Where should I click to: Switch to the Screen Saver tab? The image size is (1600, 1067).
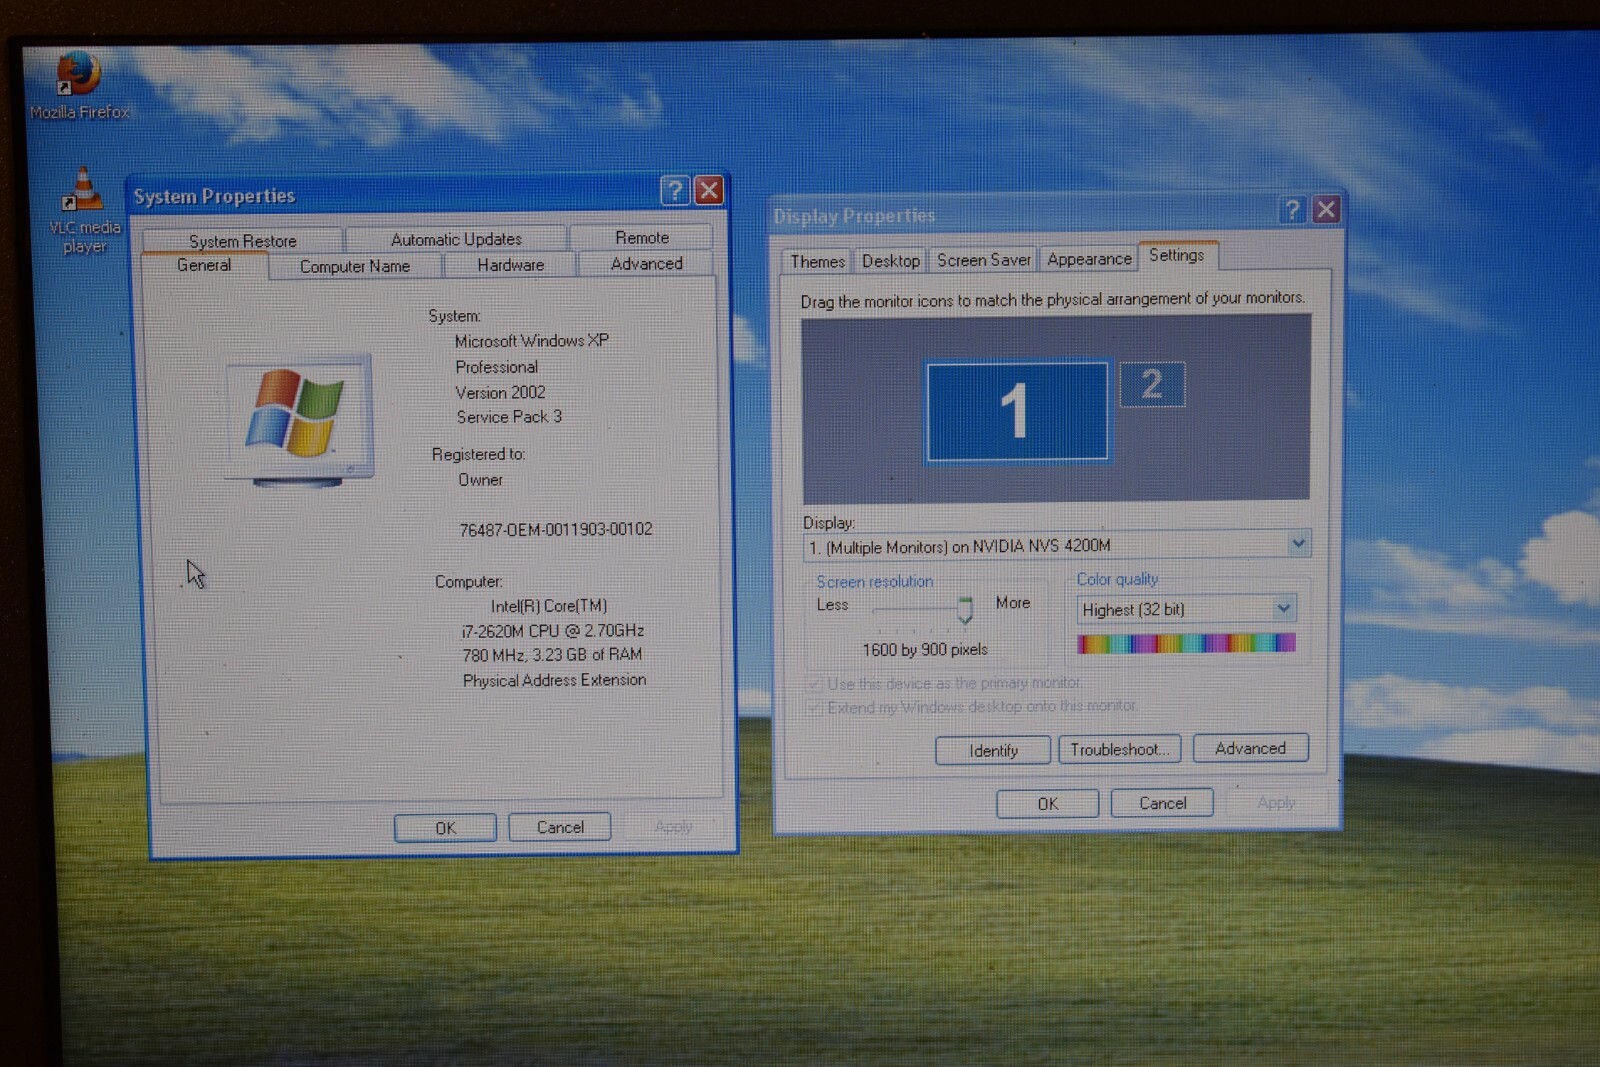[x=983, y=260]
